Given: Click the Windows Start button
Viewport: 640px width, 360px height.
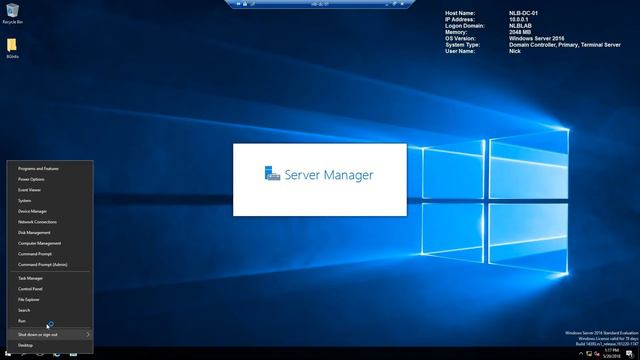Looking at the screenshot, I should coord(8,354).
